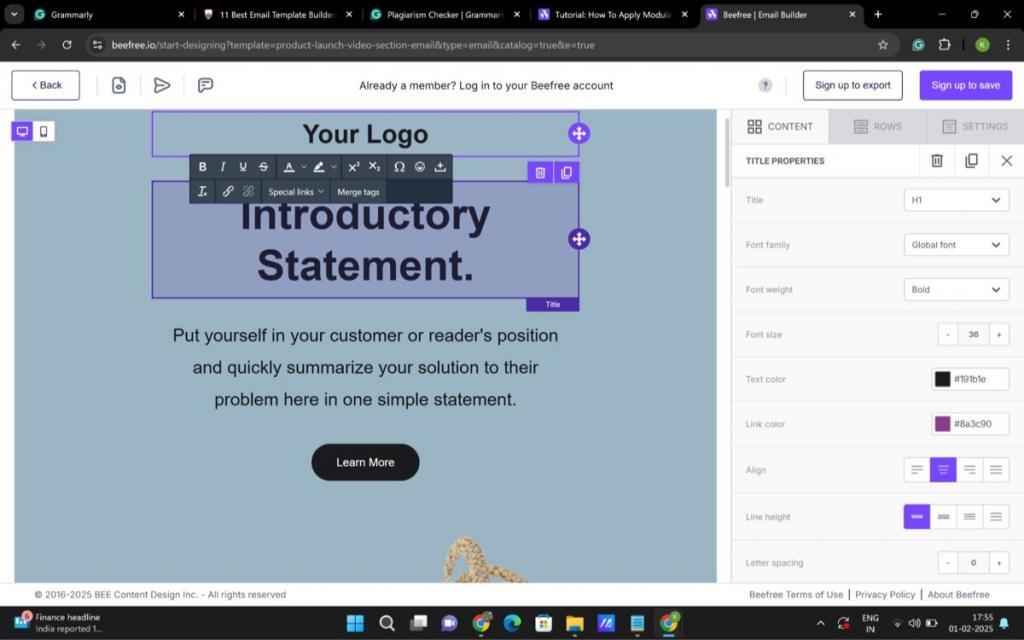Increase font size with plus stepper

pyautogui.click(x=998, y=334)
